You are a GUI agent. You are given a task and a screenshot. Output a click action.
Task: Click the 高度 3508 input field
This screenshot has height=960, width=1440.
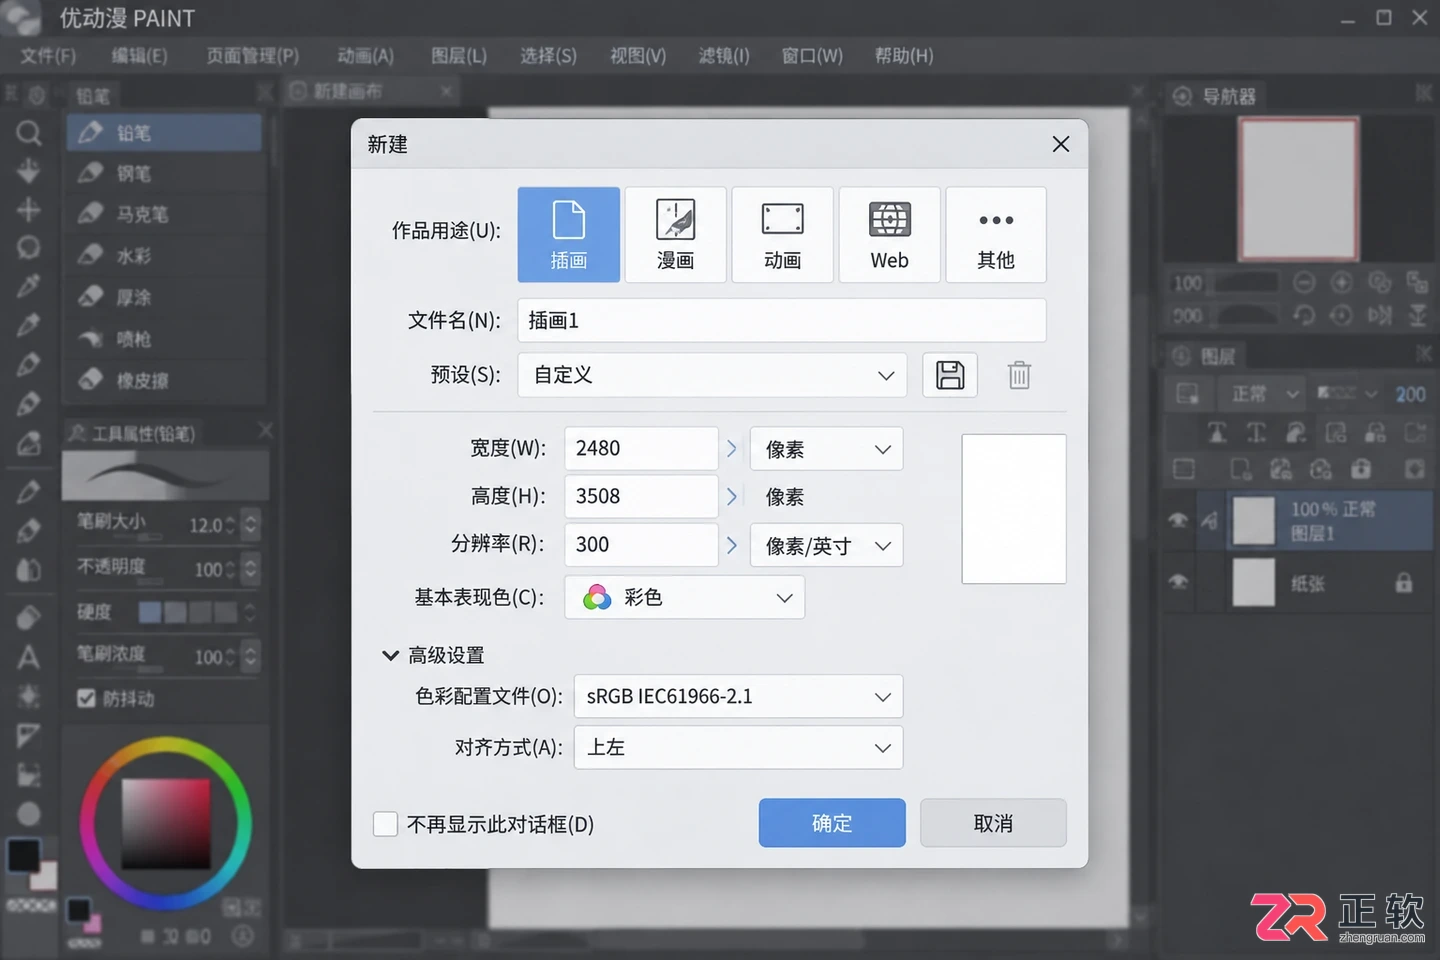coord(641,496)
